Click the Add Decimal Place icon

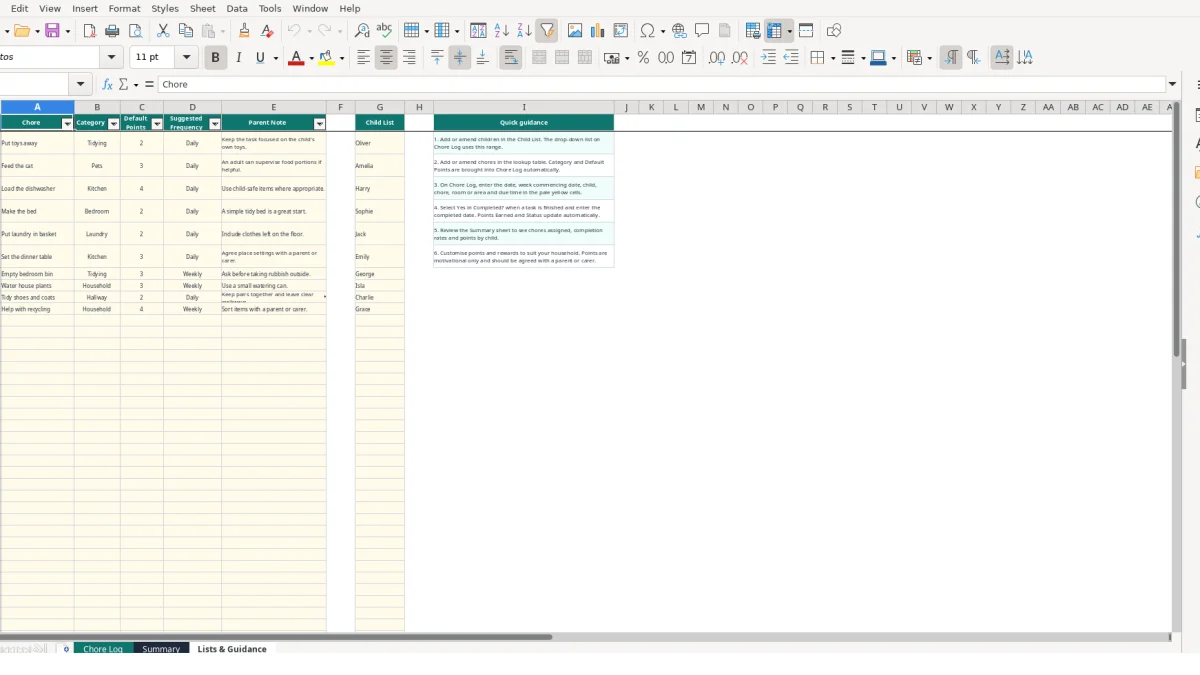[x=717, y=58]
